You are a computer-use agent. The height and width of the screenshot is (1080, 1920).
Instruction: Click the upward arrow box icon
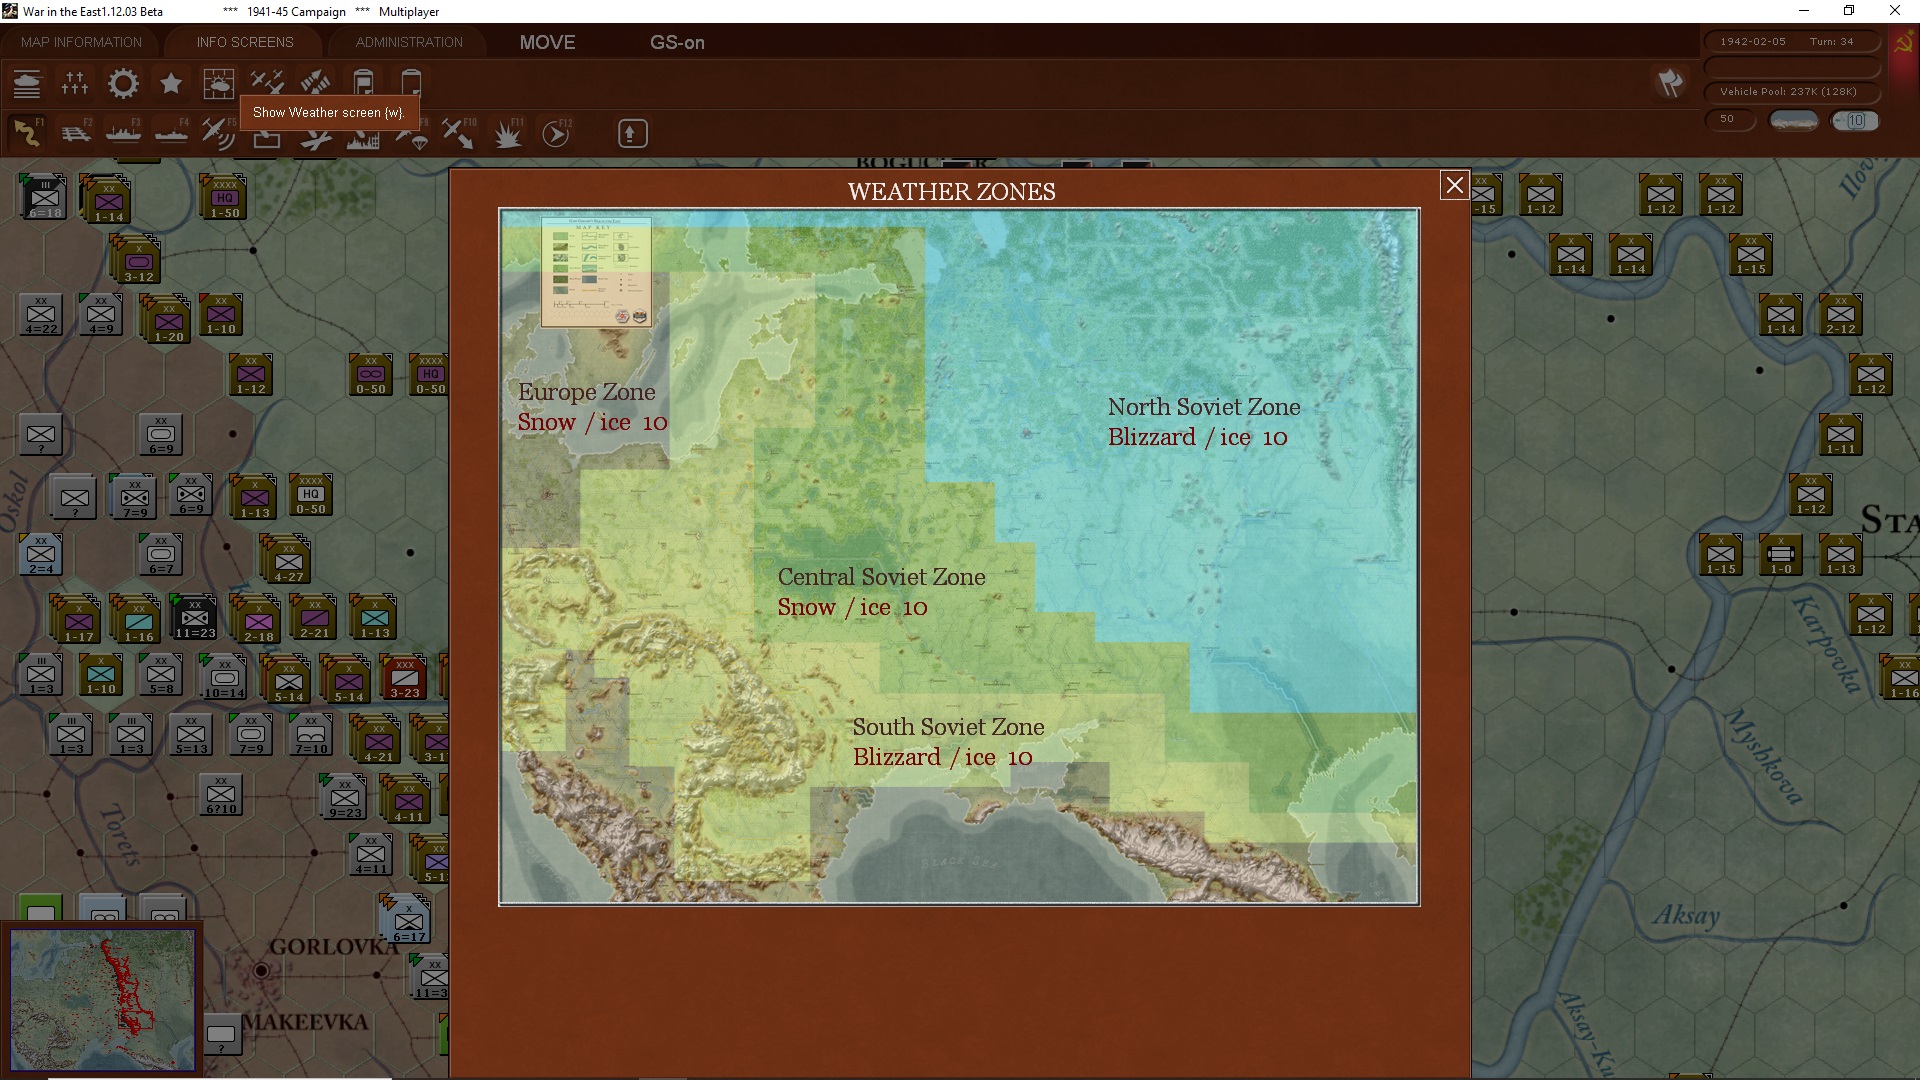(x=632, y=133)
